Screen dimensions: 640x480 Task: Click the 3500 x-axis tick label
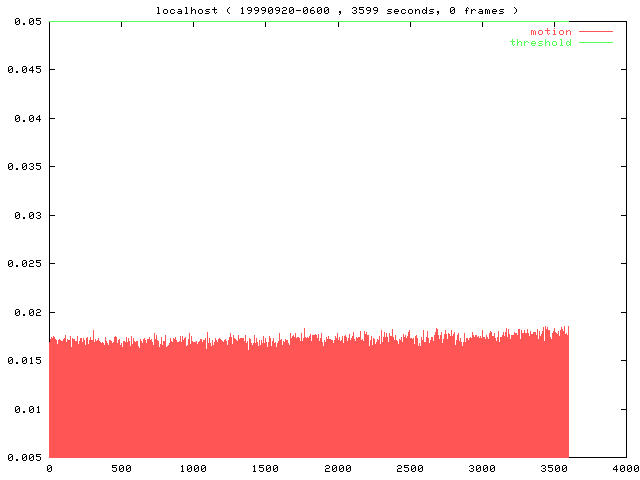point(554,468)
